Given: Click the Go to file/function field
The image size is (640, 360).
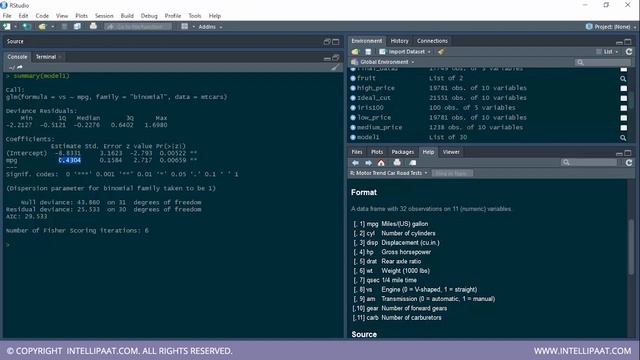Looking at the screenshot, I should click(139, 27).
